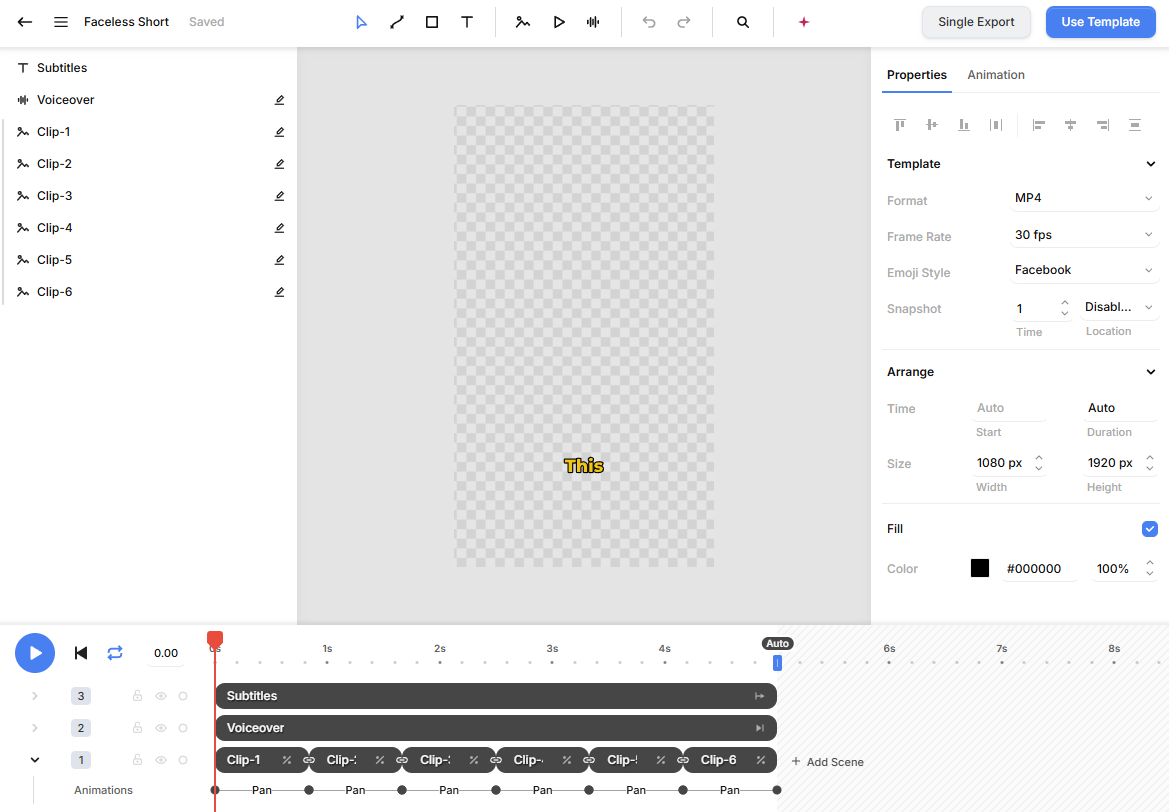Image resolution: width=1169 pixels, height=812 pixels.
Task: Toggle loop playback
Action: 115,653
